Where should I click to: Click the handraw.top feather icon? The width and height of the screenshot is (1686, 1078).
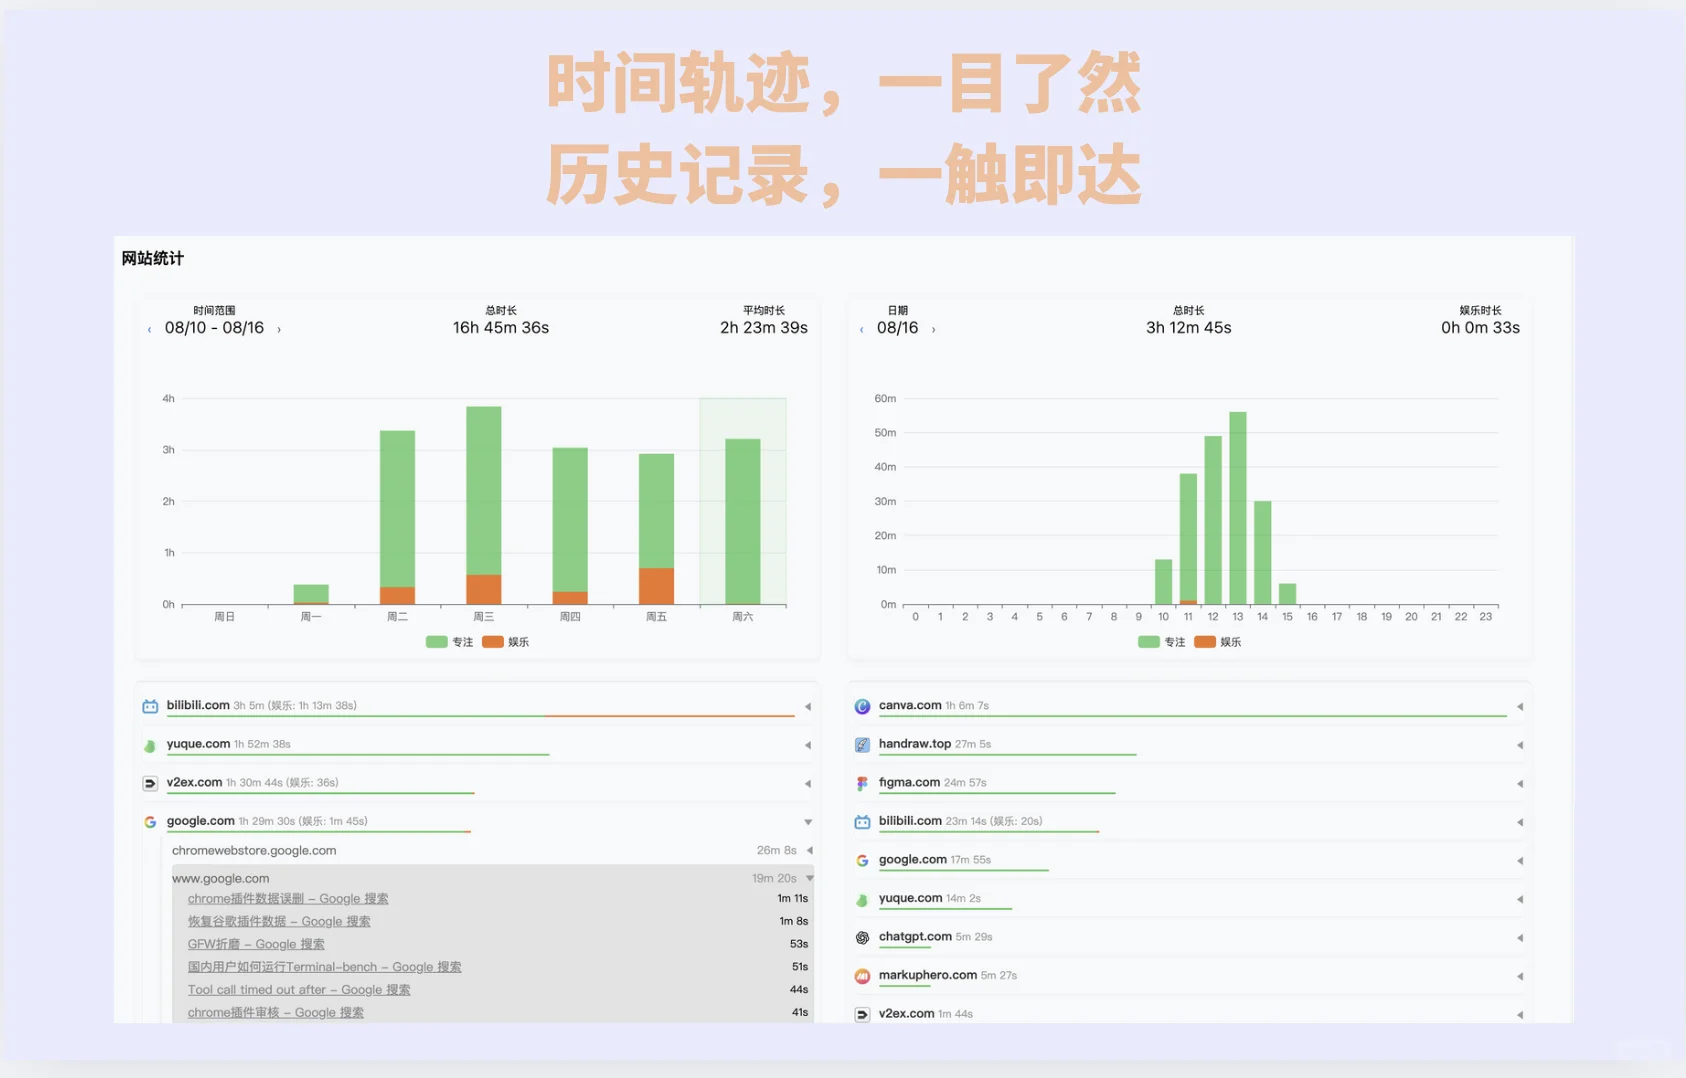pos(861,744)
